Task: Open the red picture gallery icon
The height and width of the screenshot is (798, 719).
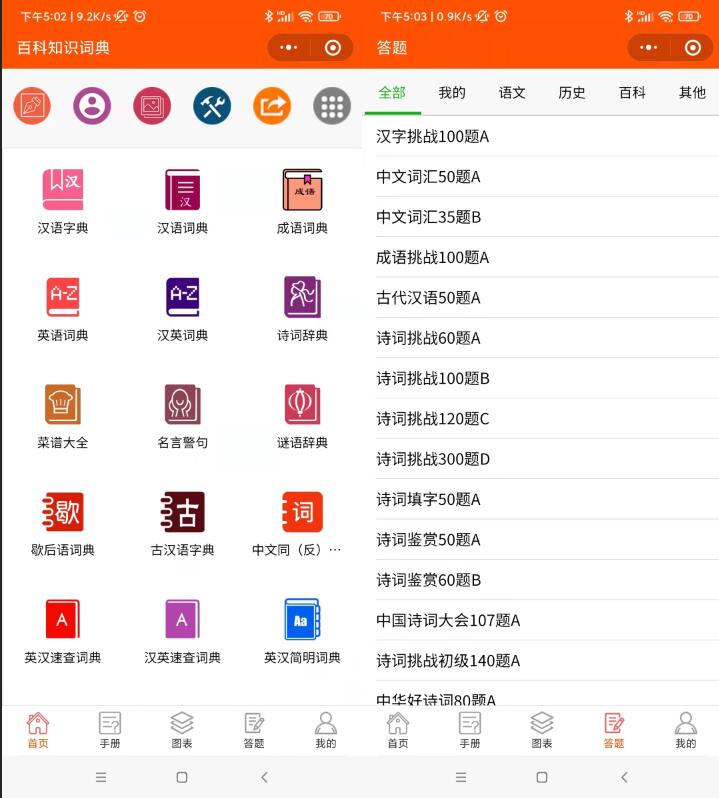Action: coord(152,106)
